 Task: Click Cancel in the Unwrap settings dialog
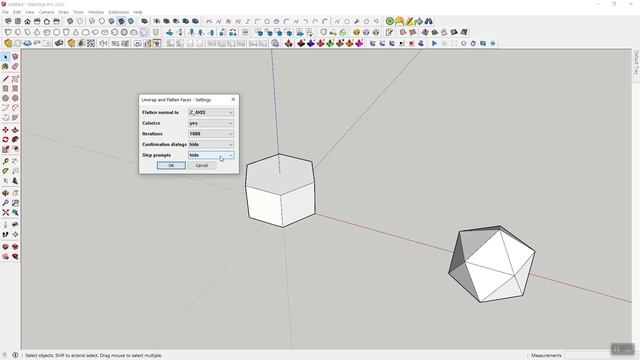pos(202,165)
